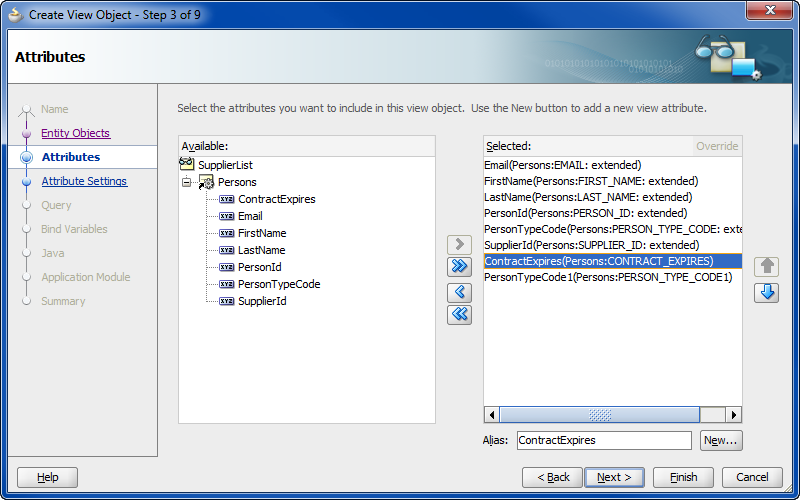
Task: Click the Persons entity icon
Action: pyautogui.click(x=206, y=182)
